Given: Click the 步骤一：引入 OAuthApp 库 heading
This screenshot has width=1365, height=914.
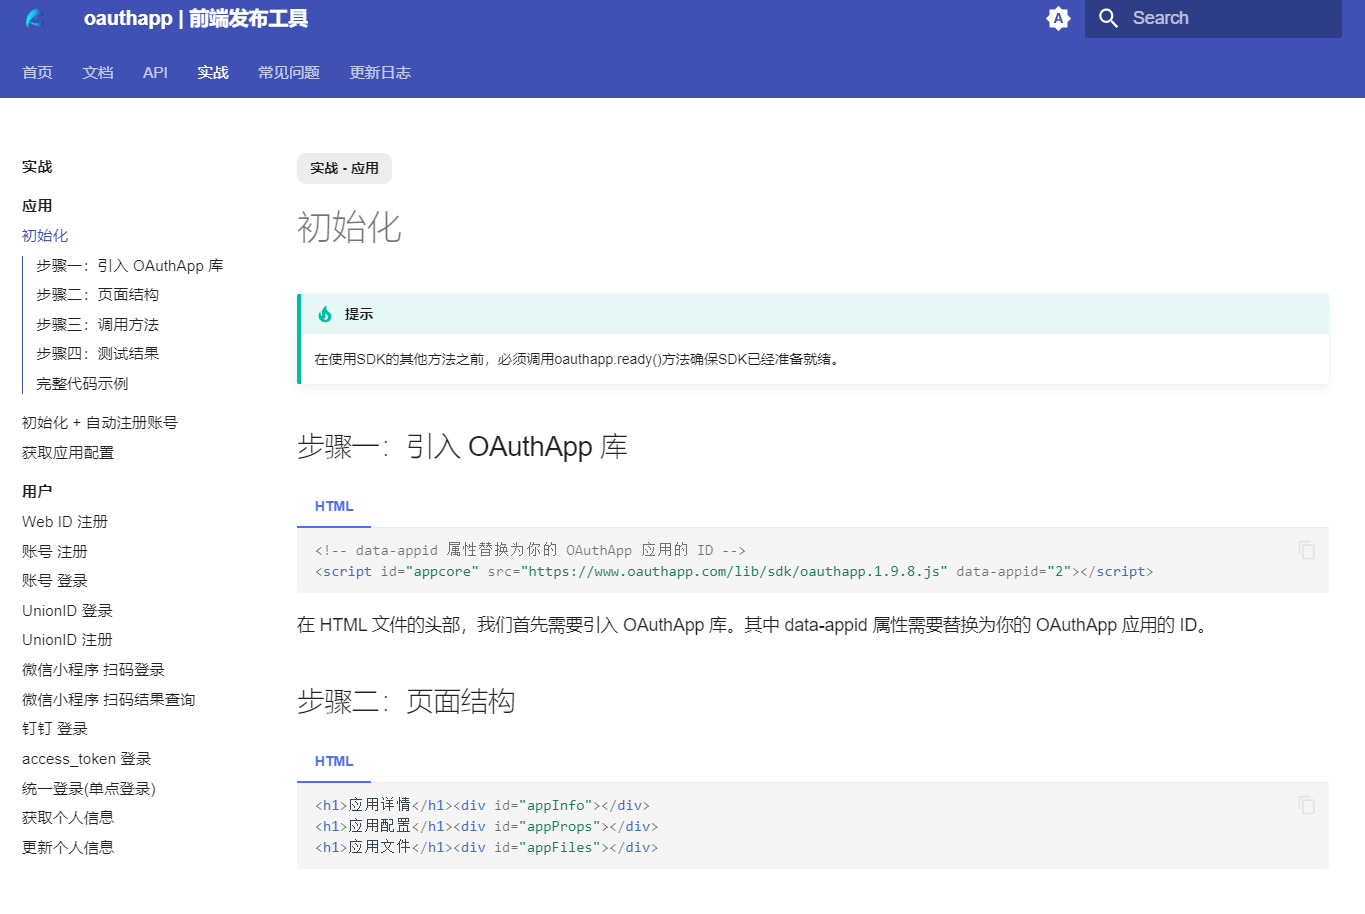Looking at the screenshot, I should pyautogui.click(x=462, y=446).
